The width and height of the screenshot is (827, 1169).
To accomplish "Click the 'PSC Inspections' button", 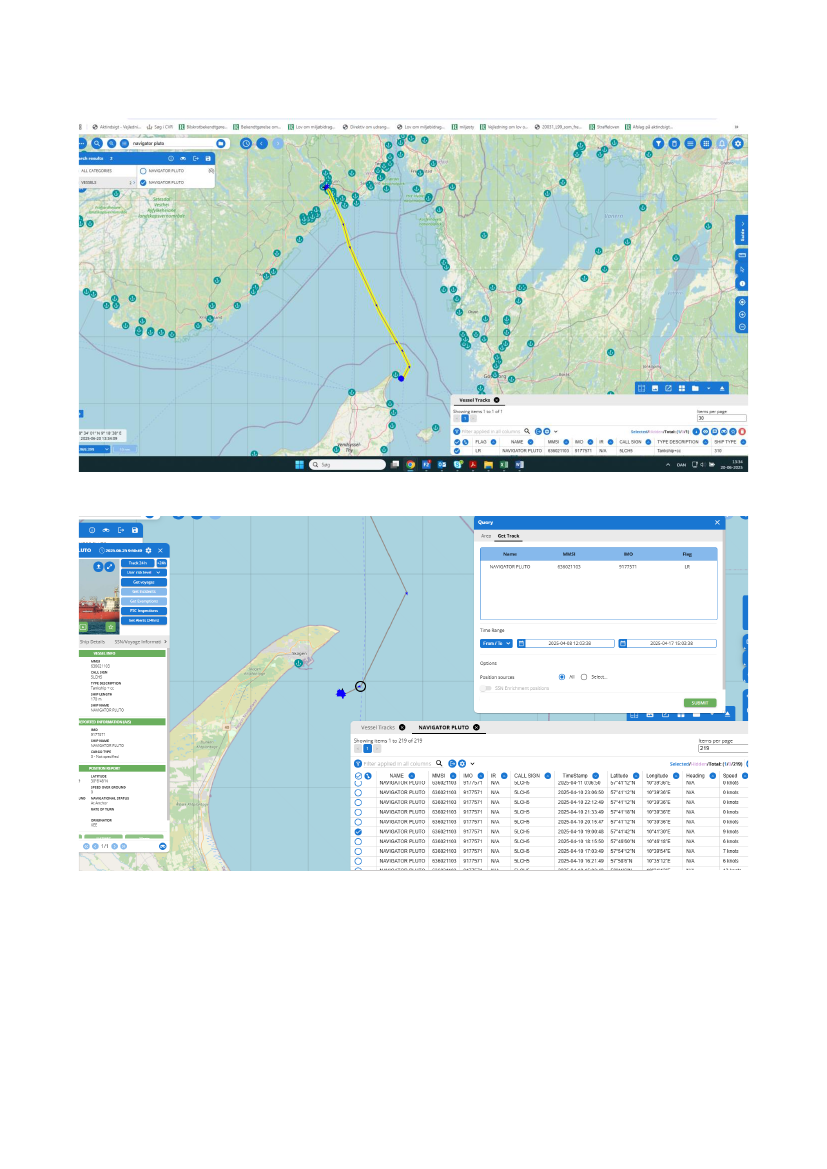I will [x=145, y=610].
